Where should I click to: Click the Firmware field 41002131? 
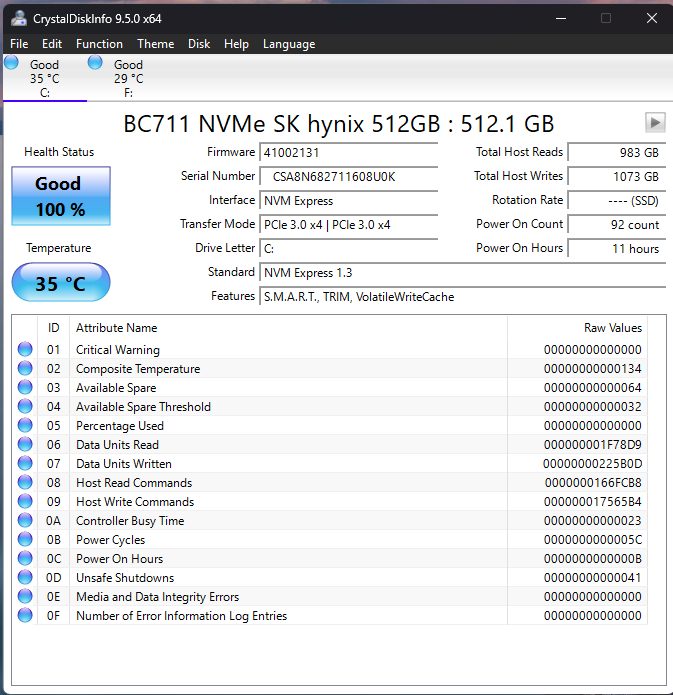(x=349, y=152)
